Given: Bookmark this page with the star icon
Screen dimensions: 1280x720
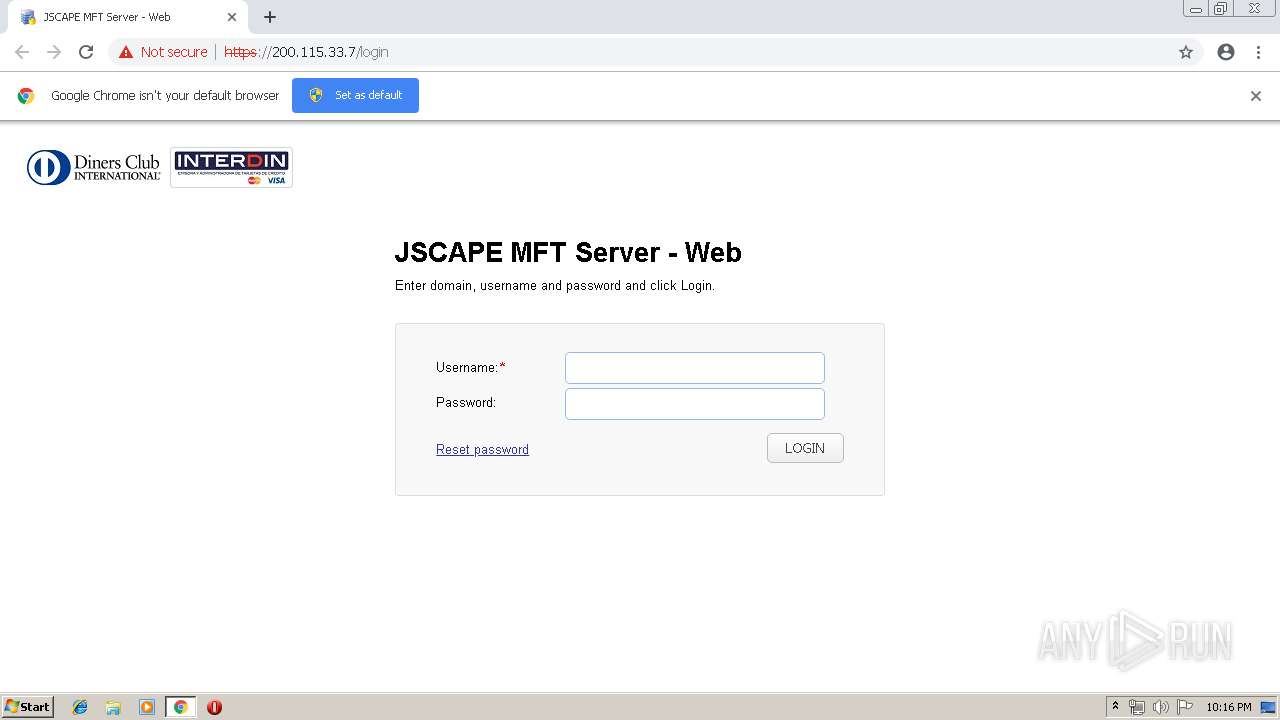Looking at the screenshot, I should tap(1186, 52).
